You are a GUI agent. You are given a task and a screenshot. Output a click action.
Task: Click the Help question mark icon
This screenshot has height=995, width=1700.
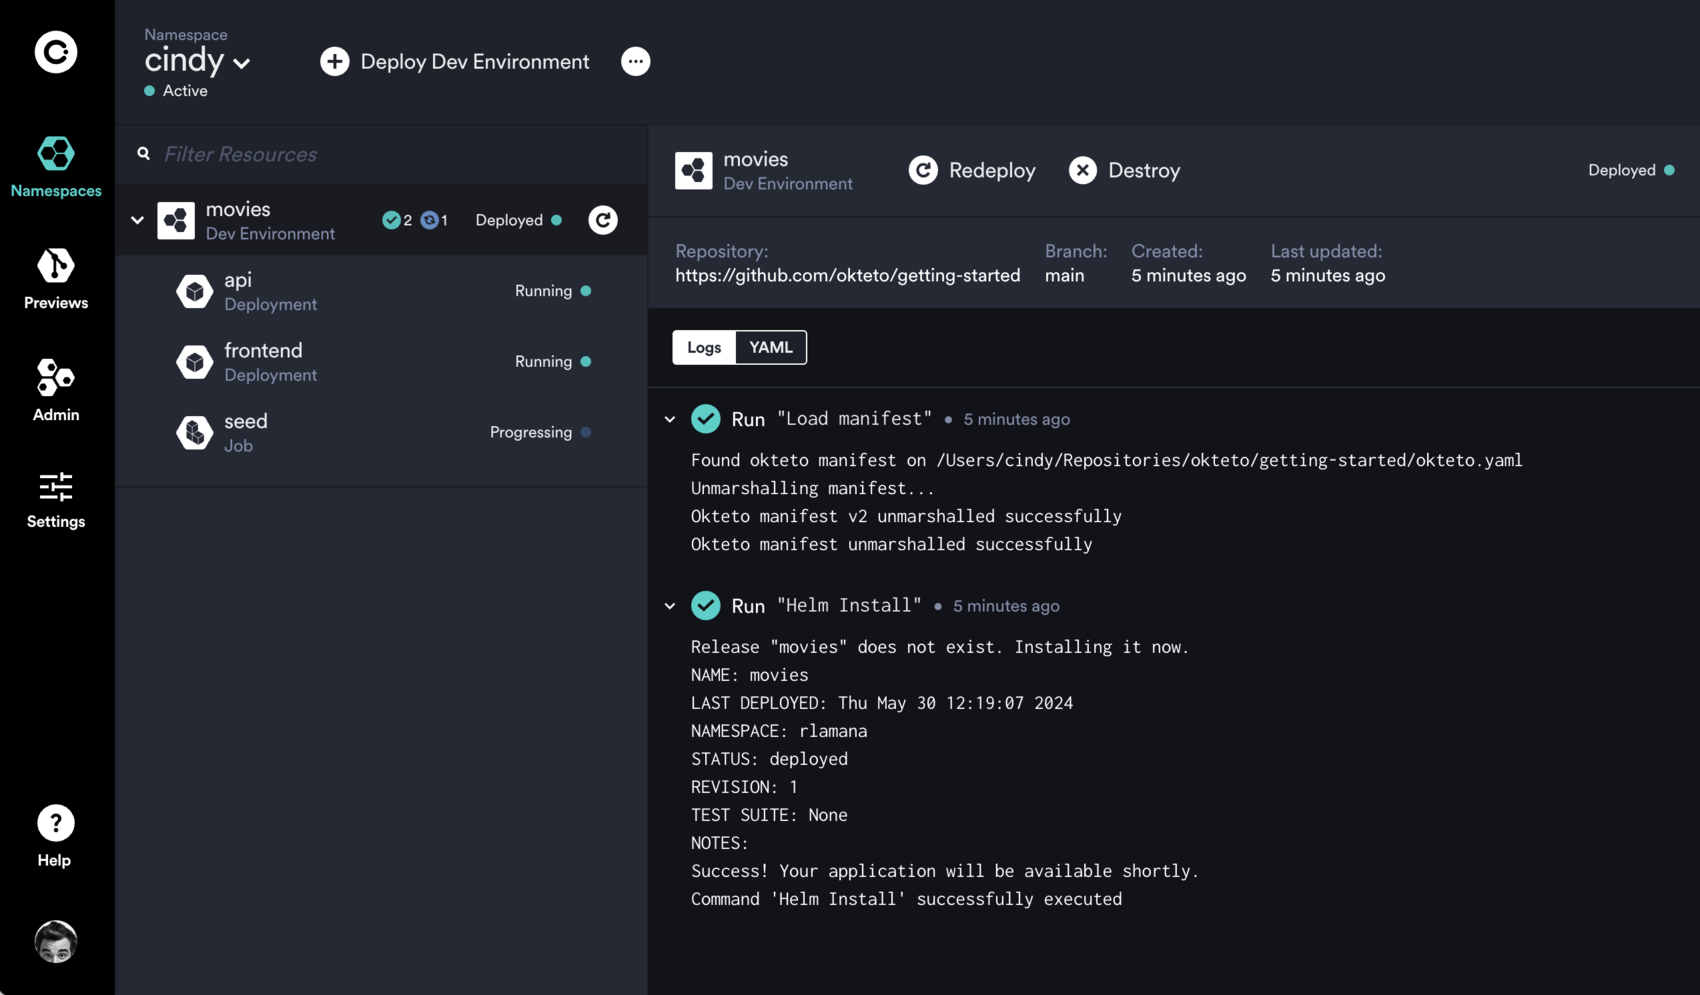(x=55, y=824)
